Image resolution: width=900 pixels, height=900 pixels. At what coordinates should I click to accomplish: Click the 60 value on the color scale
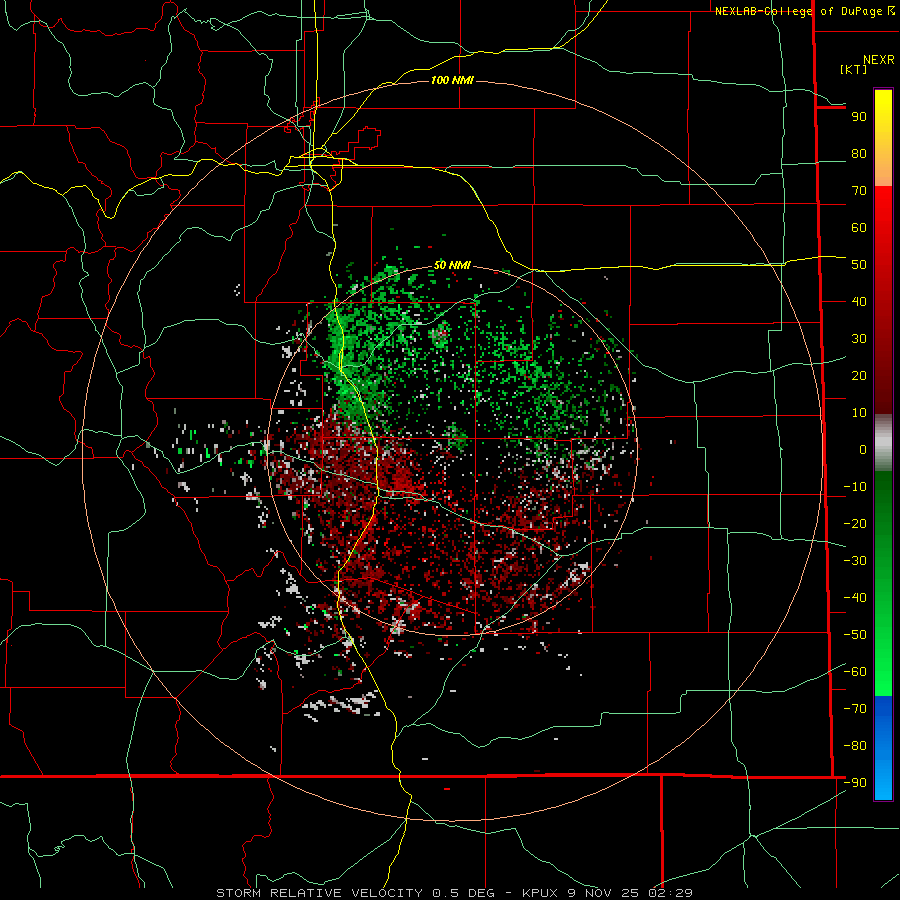coord(859,228)
